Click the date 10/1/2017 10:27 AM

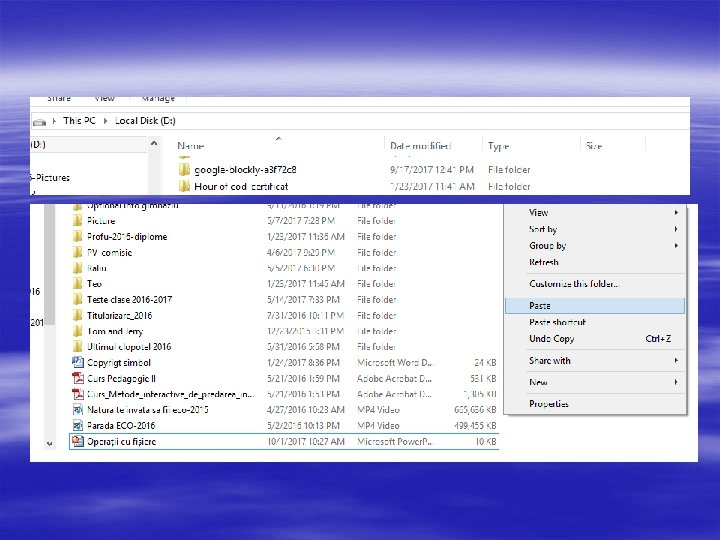click(306, 442)
